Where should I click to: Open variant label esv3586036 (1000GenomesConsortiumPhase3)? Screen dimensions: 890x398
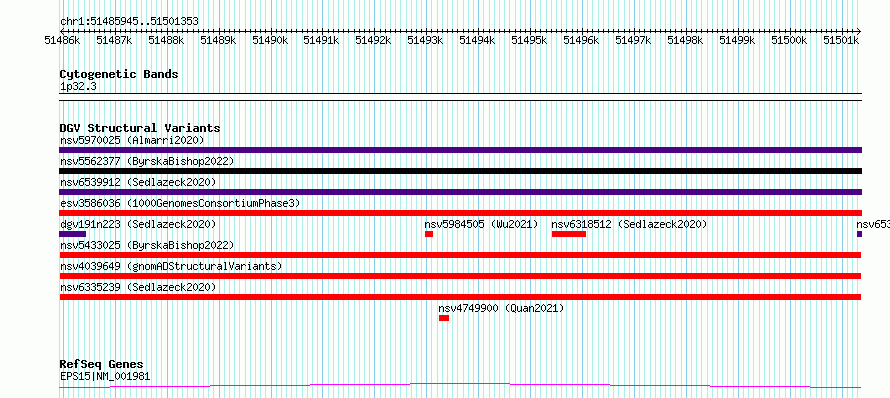(x=180, y=203)
